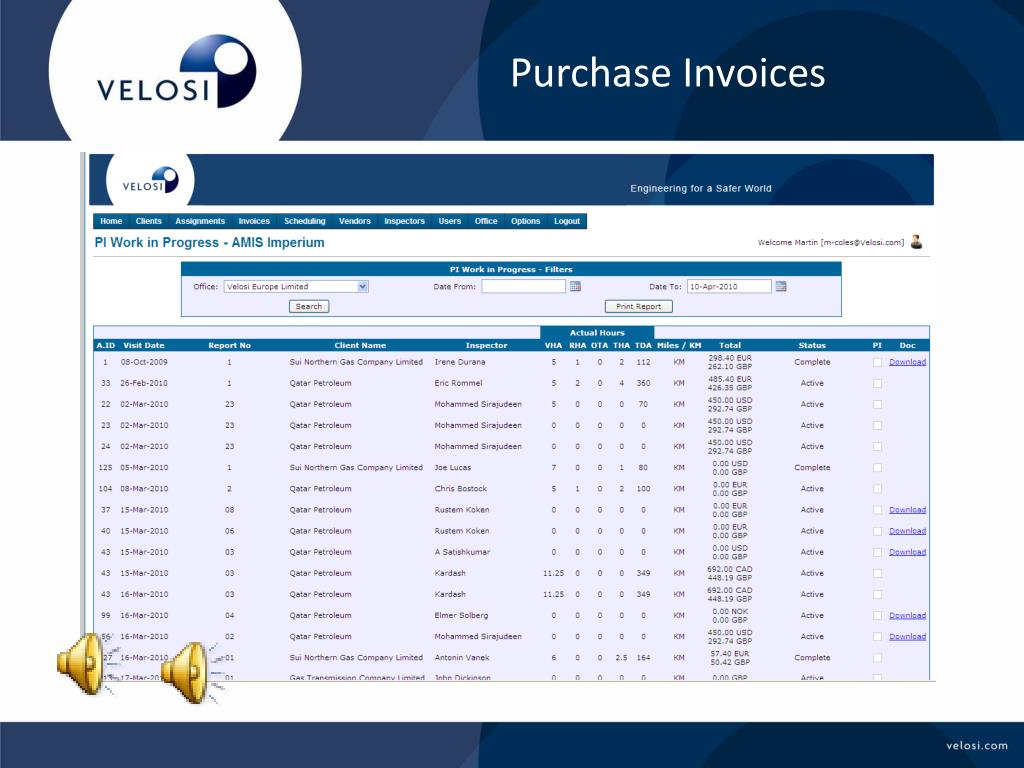The width and height of the screenshot is (1024, 768).
Task: Click the inspector name 'Joe Lucas'
Action: coord(453,468)
